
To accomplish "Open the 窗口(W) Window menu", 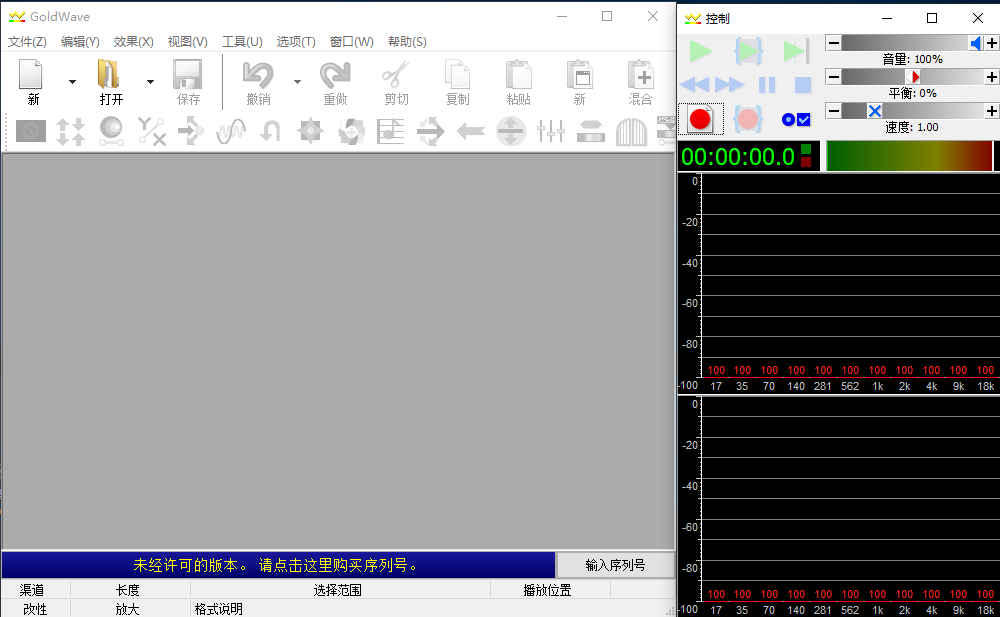I will pos(351,42).
